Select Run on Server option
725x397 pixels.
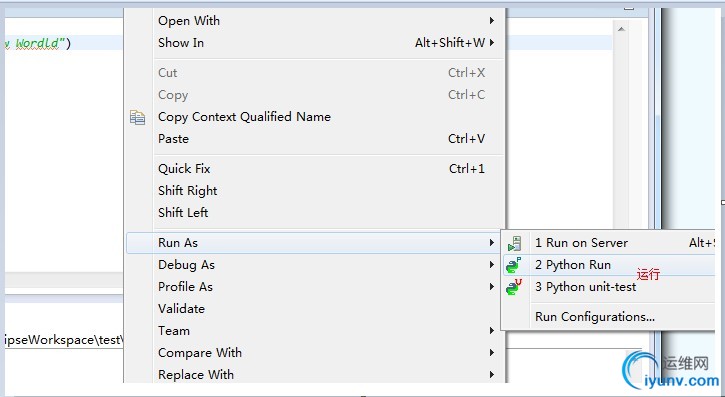(x=608, y=243)
